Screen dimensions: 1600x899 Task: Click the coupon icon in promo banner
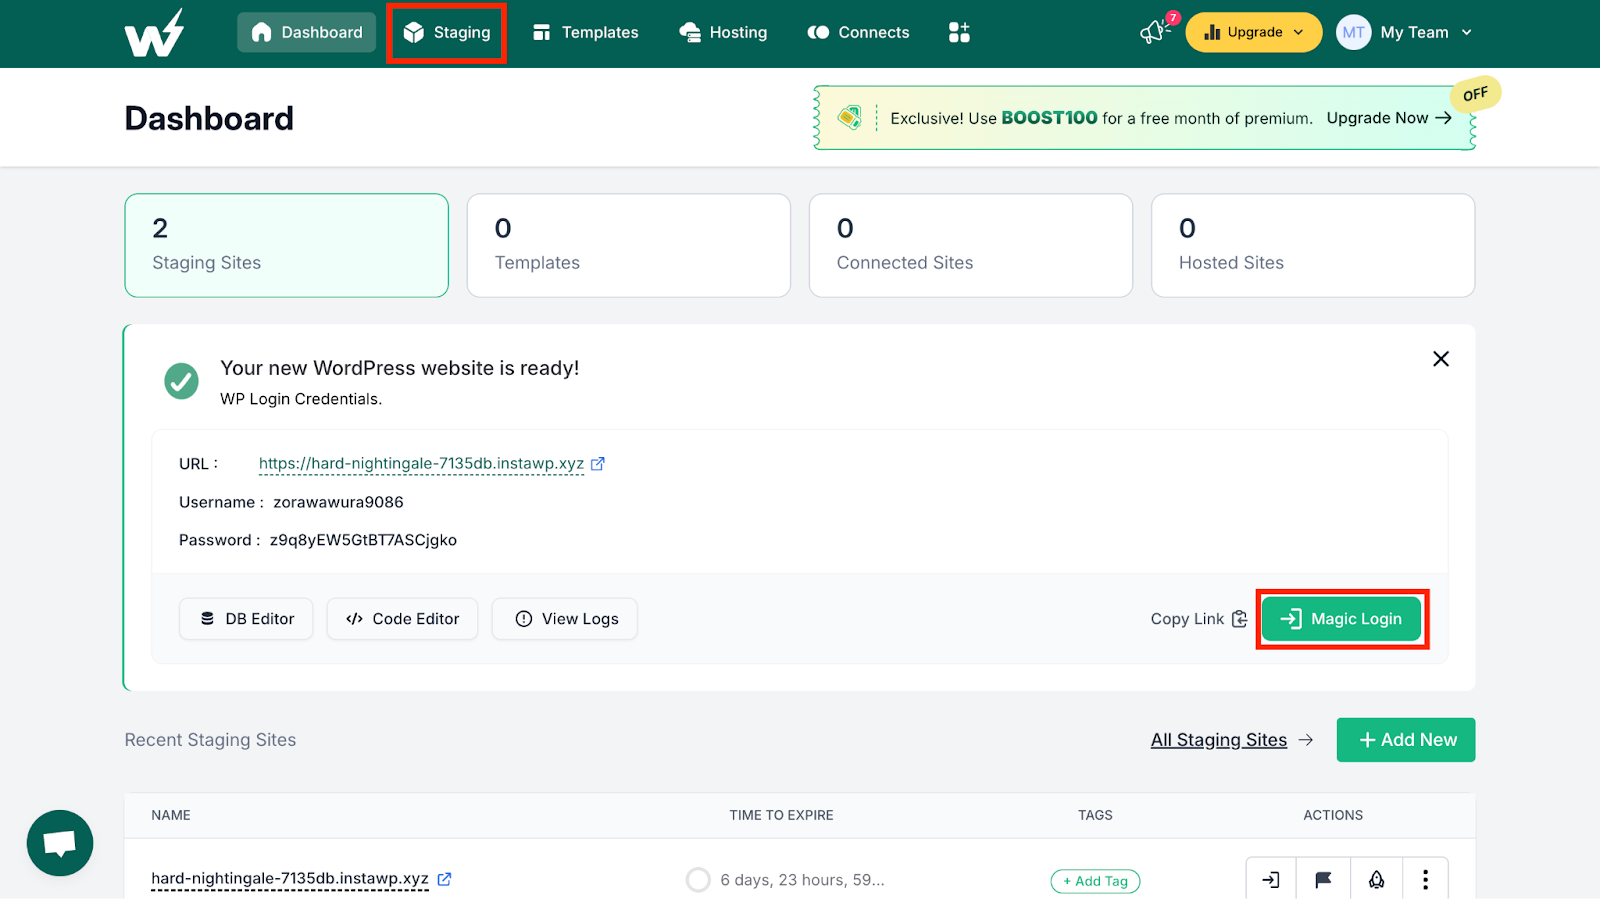pyautogui.click(x=849, y=118)
